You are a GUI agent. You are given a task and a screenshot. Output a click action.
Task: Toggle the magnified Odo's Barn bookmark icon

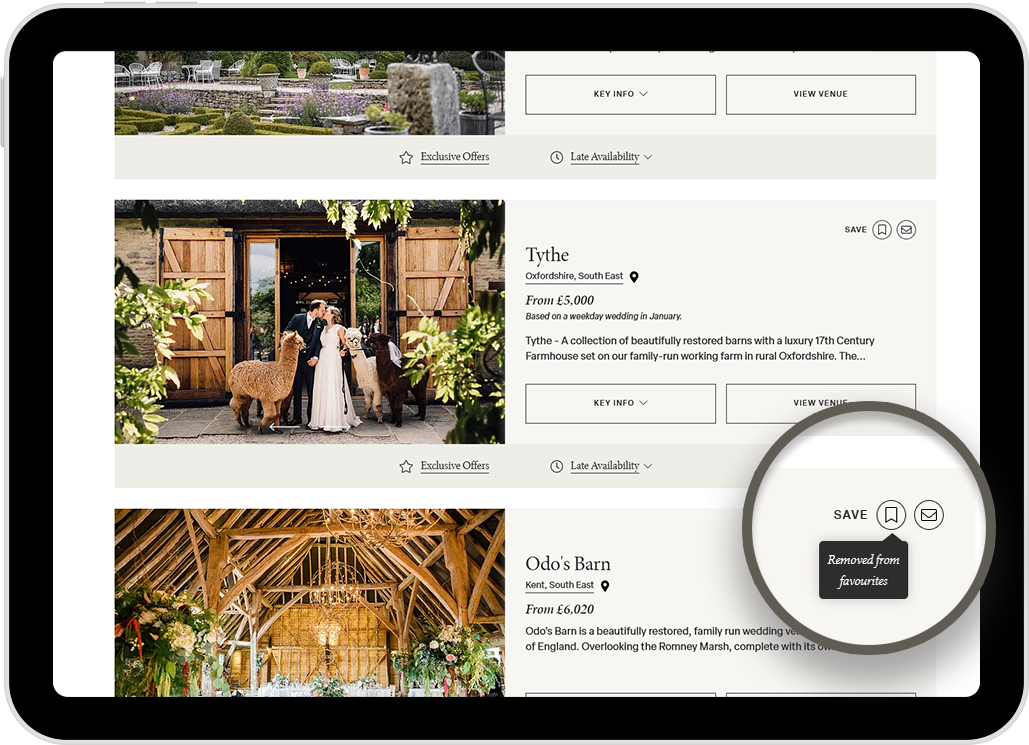point(891,515)
